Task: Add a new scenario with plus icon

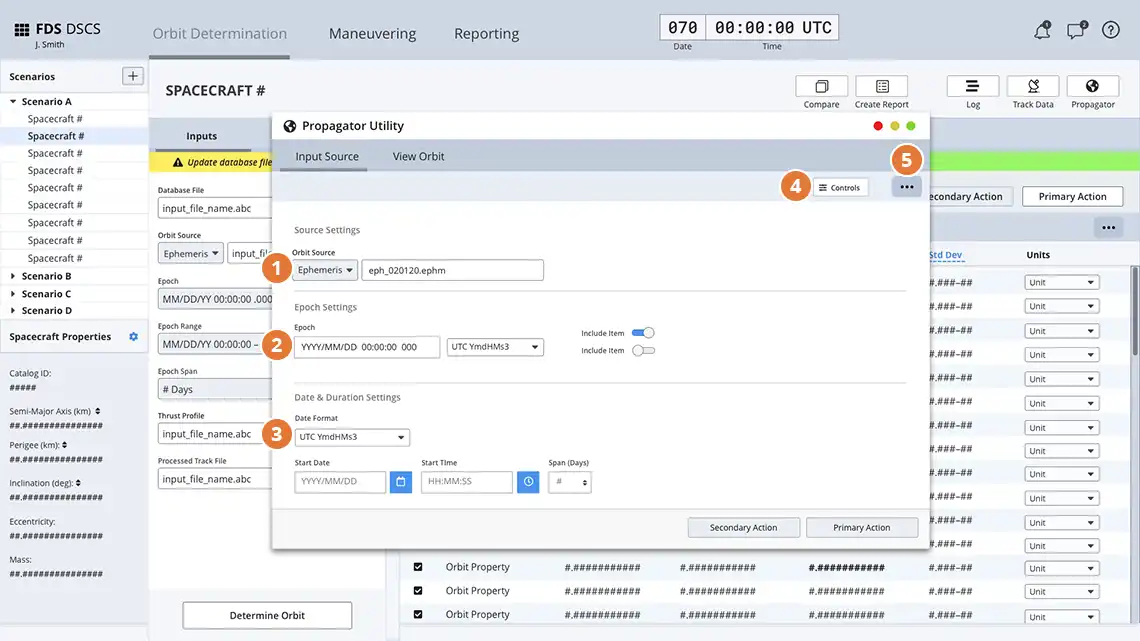Action: pyautogui.click(x=132, y=76)
